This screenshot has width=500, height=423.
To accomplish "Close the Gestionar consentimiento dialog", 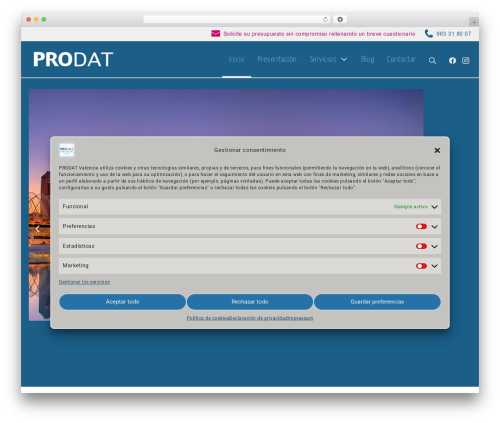I will click(437, 150).
